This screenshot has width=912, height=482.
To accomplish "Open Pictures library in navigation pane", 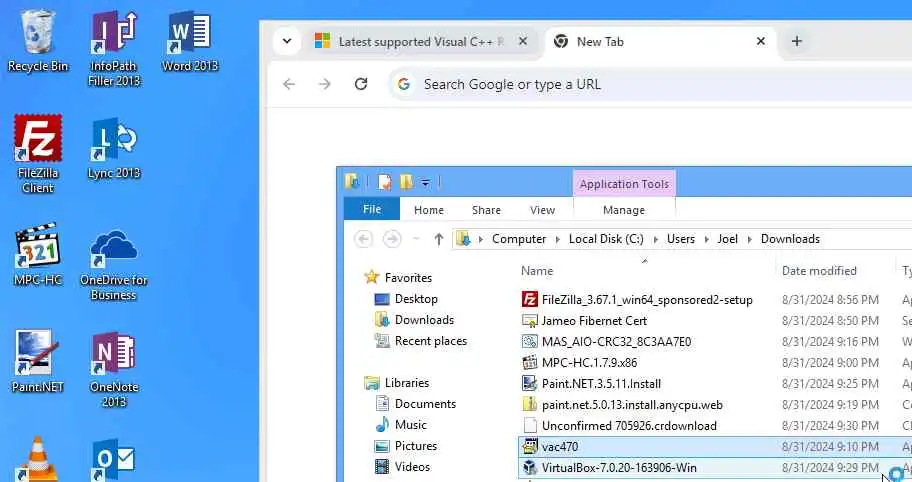I will pos(415,445).
